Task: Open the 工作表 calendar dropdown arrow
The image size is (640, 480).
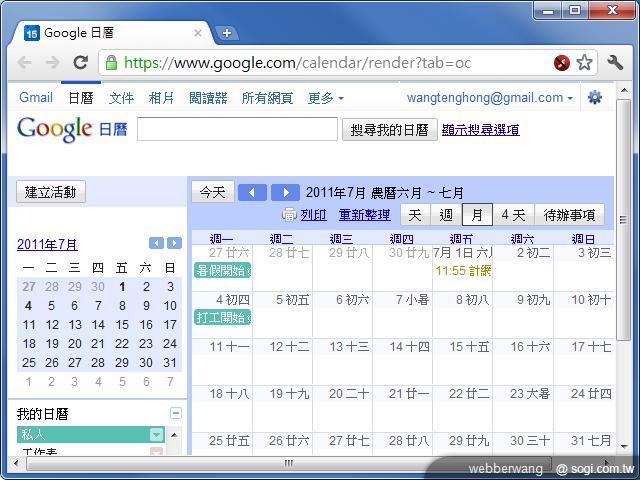Action: [157, 451]
